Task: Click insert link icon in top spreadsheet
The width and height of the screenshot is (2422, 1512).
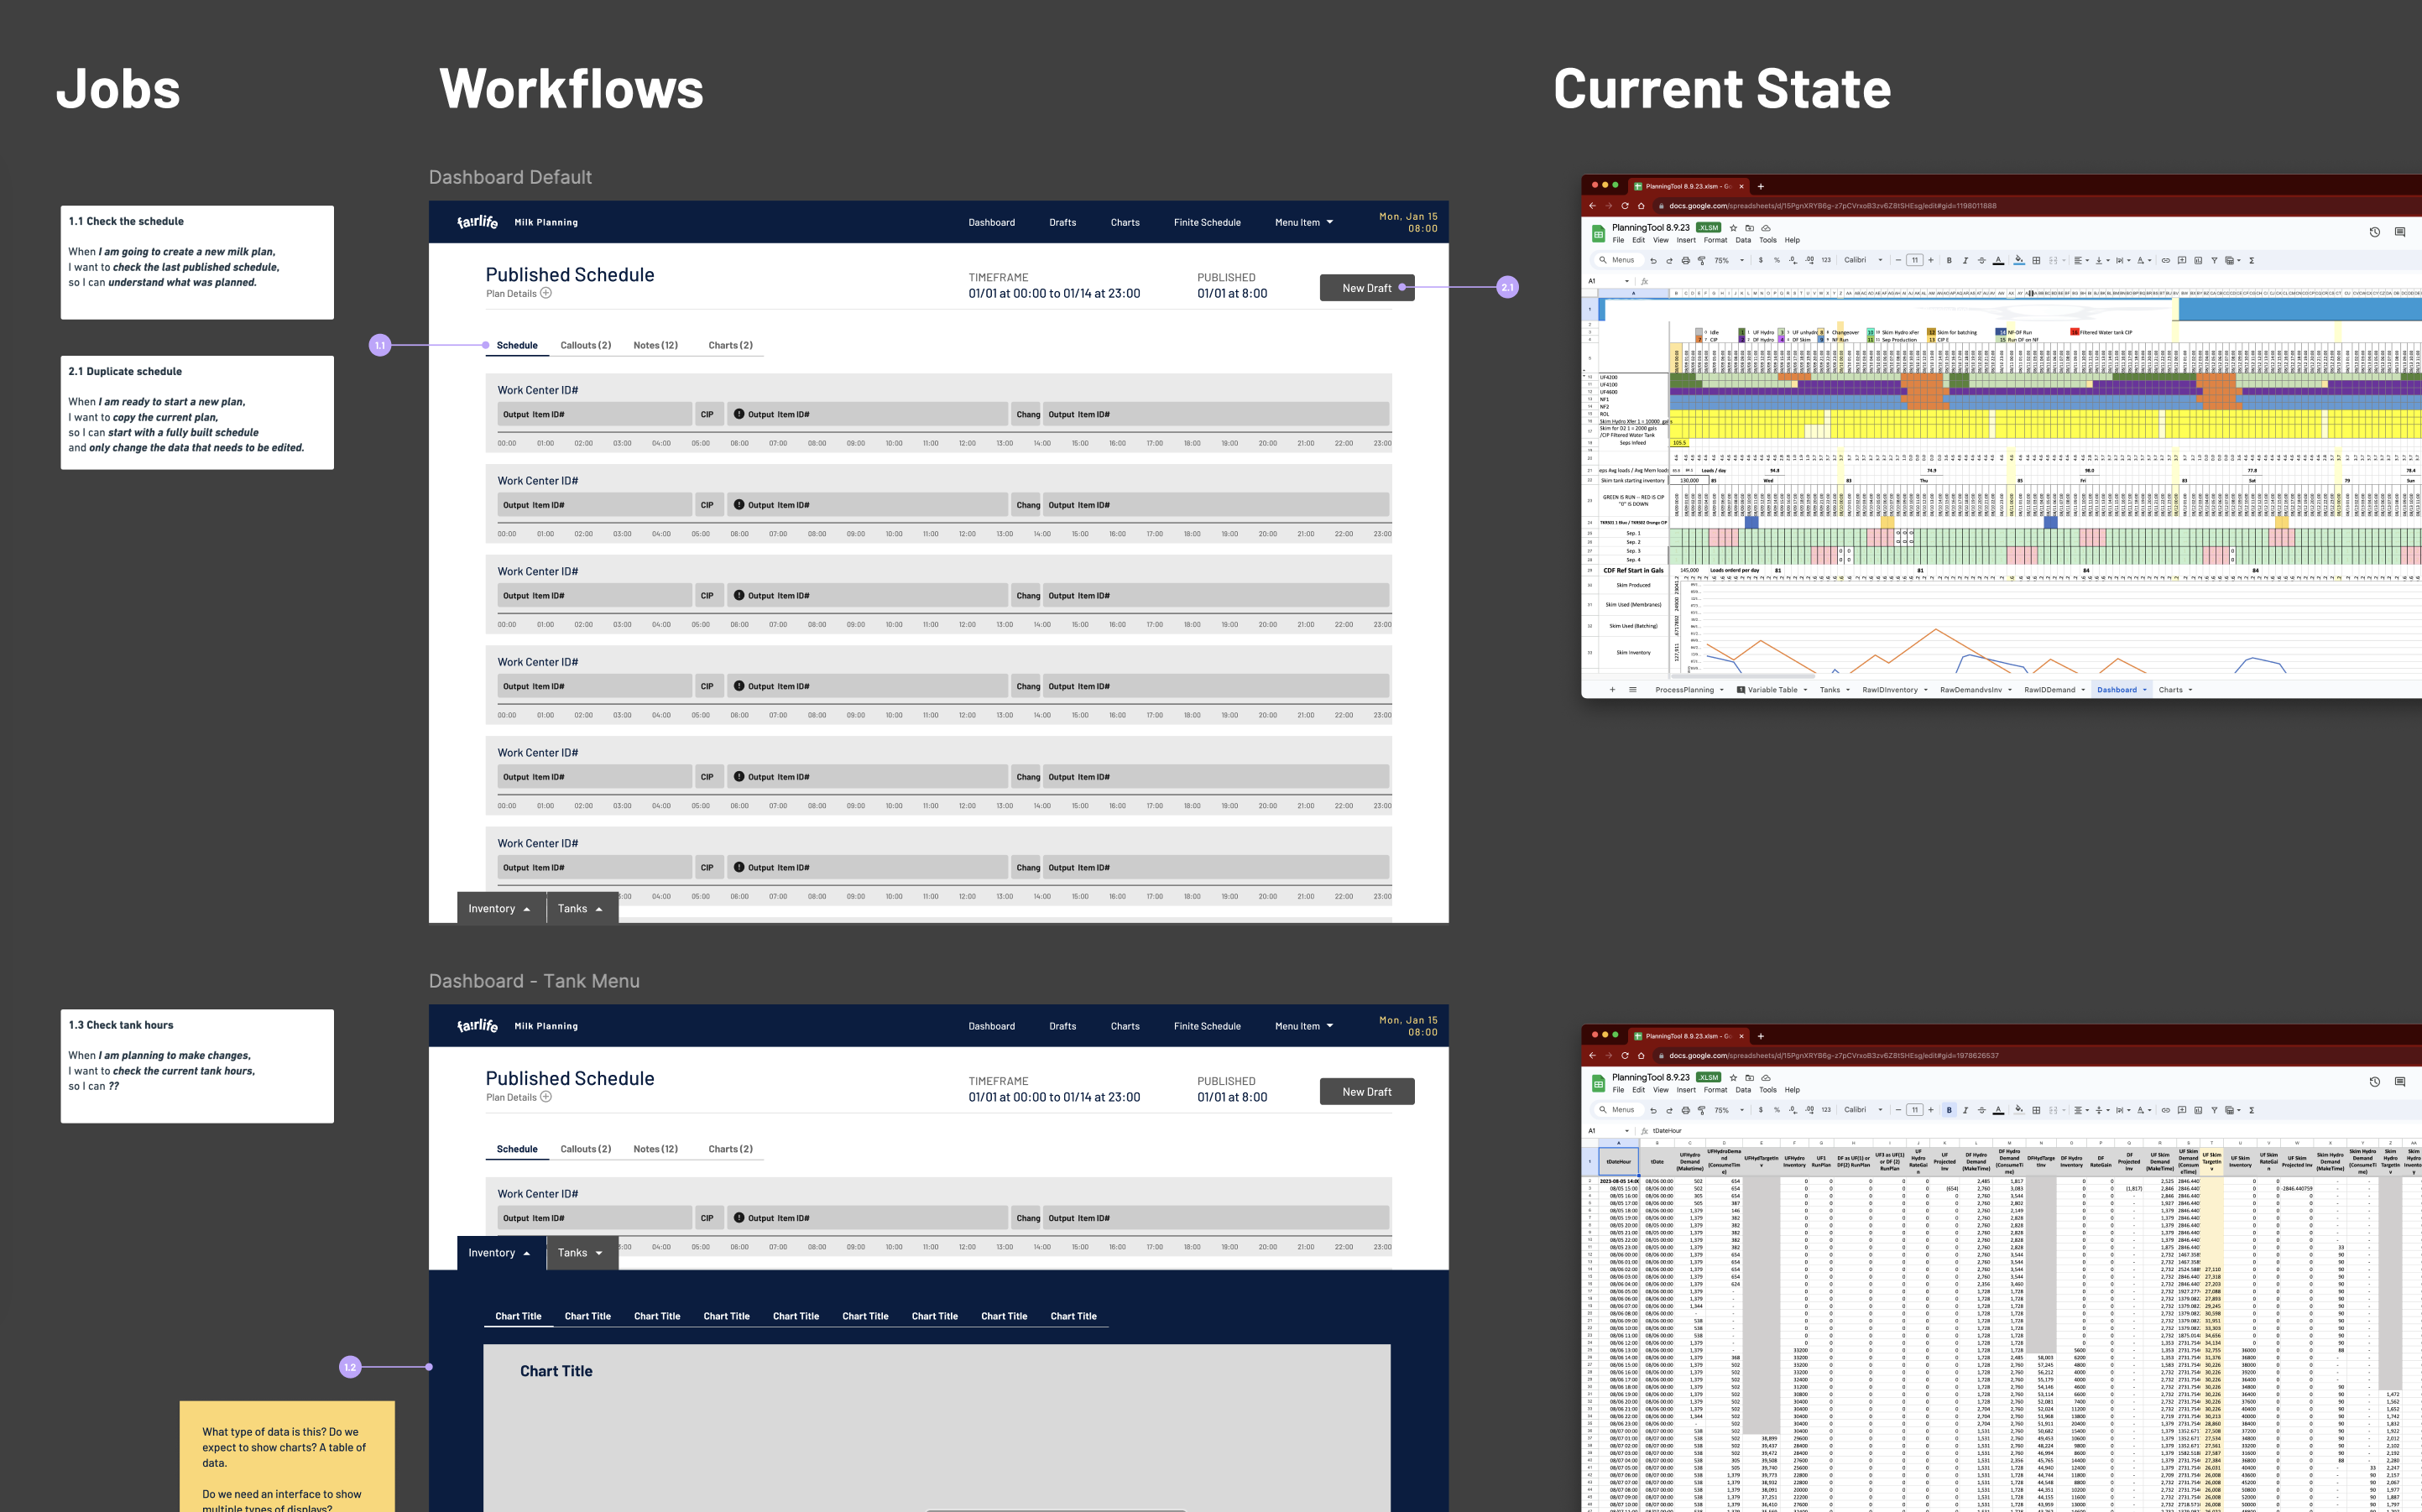Action: (2166, 260)
